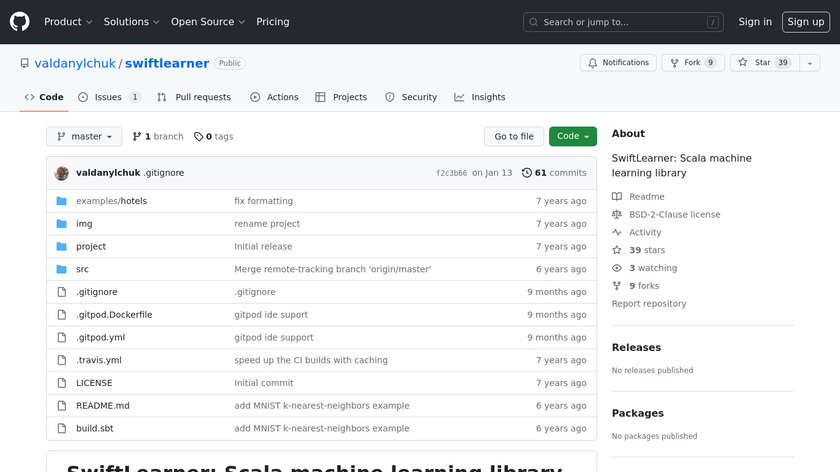Screen dimensions: 840x472
Task: Open commit hash f2c3b66
Action: pyautogui.click(x=452, y=173)
